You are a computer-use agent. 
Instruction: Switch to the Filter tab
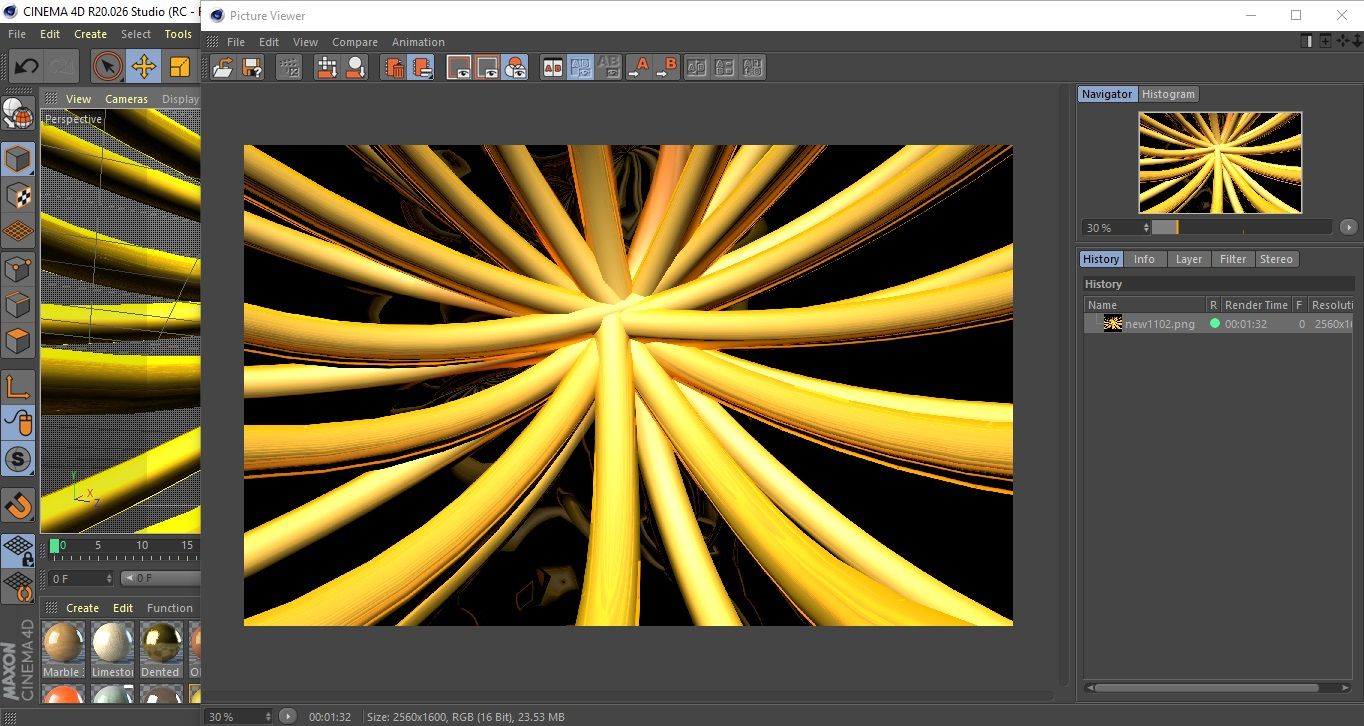1233,259
